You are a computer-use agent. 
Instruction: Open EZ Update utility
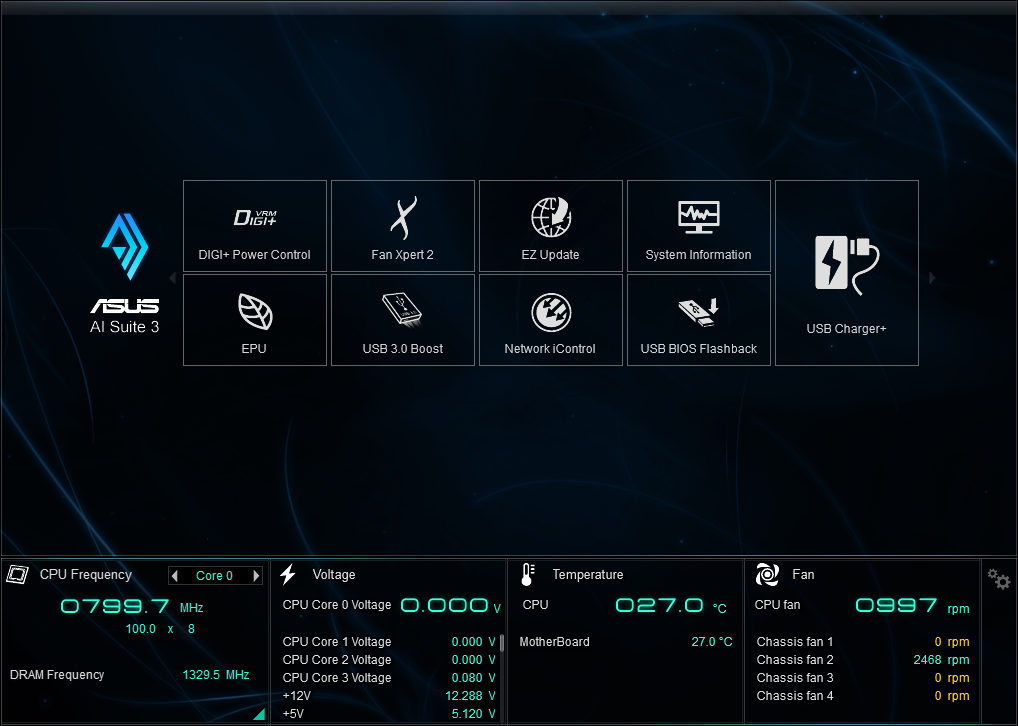click(x=551, y=226)
